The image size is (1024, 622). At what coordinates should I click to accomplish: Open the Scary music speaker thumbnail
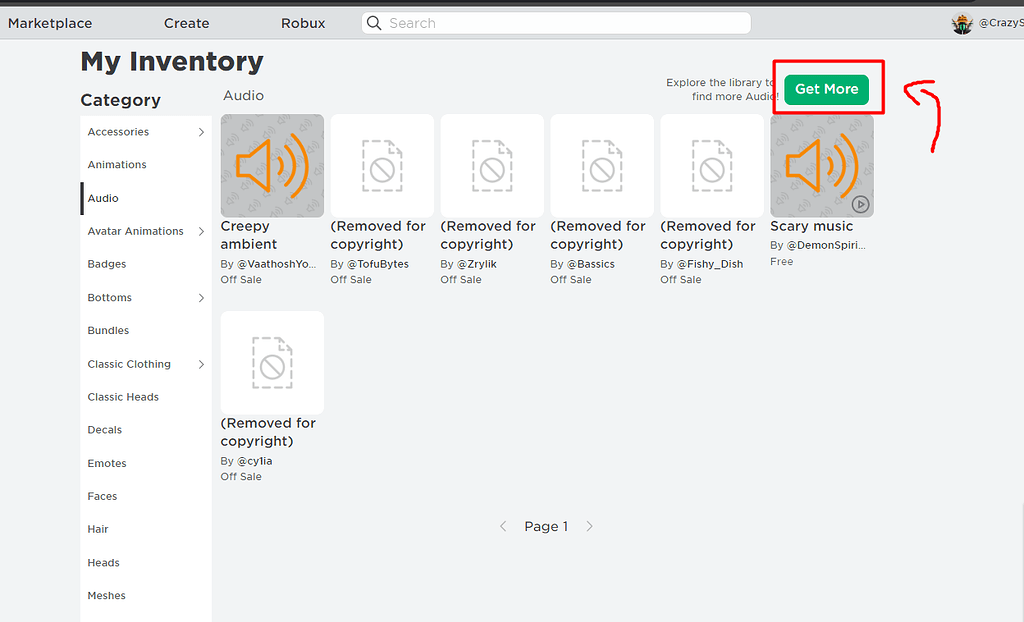click(x=822, y=166)
